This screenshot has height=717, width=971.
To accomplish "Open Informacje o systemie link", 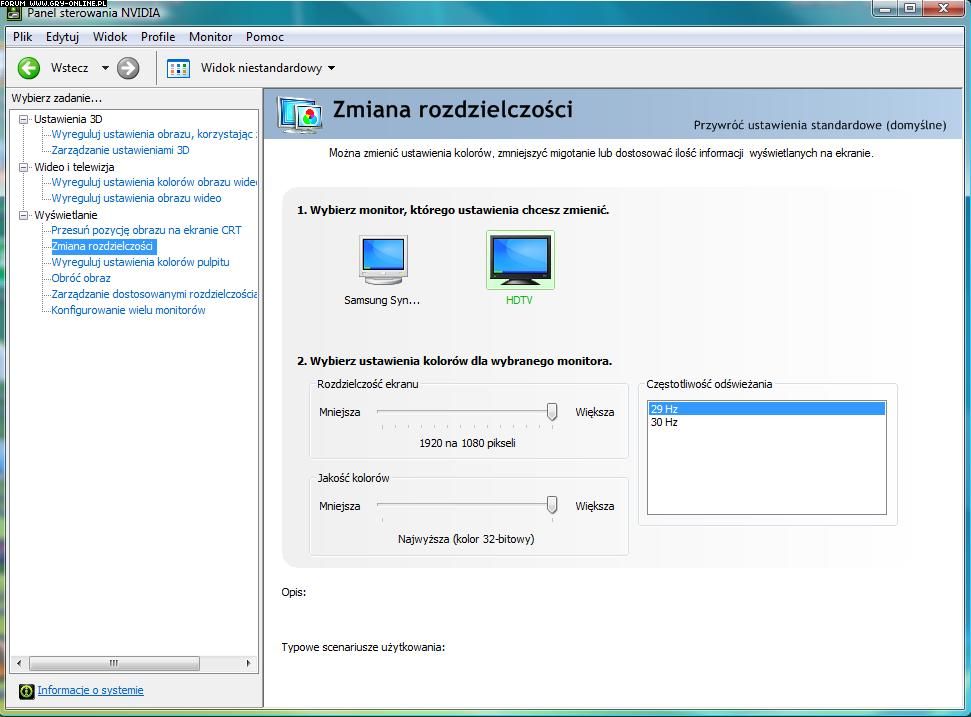I will click(x=90, y=690).
